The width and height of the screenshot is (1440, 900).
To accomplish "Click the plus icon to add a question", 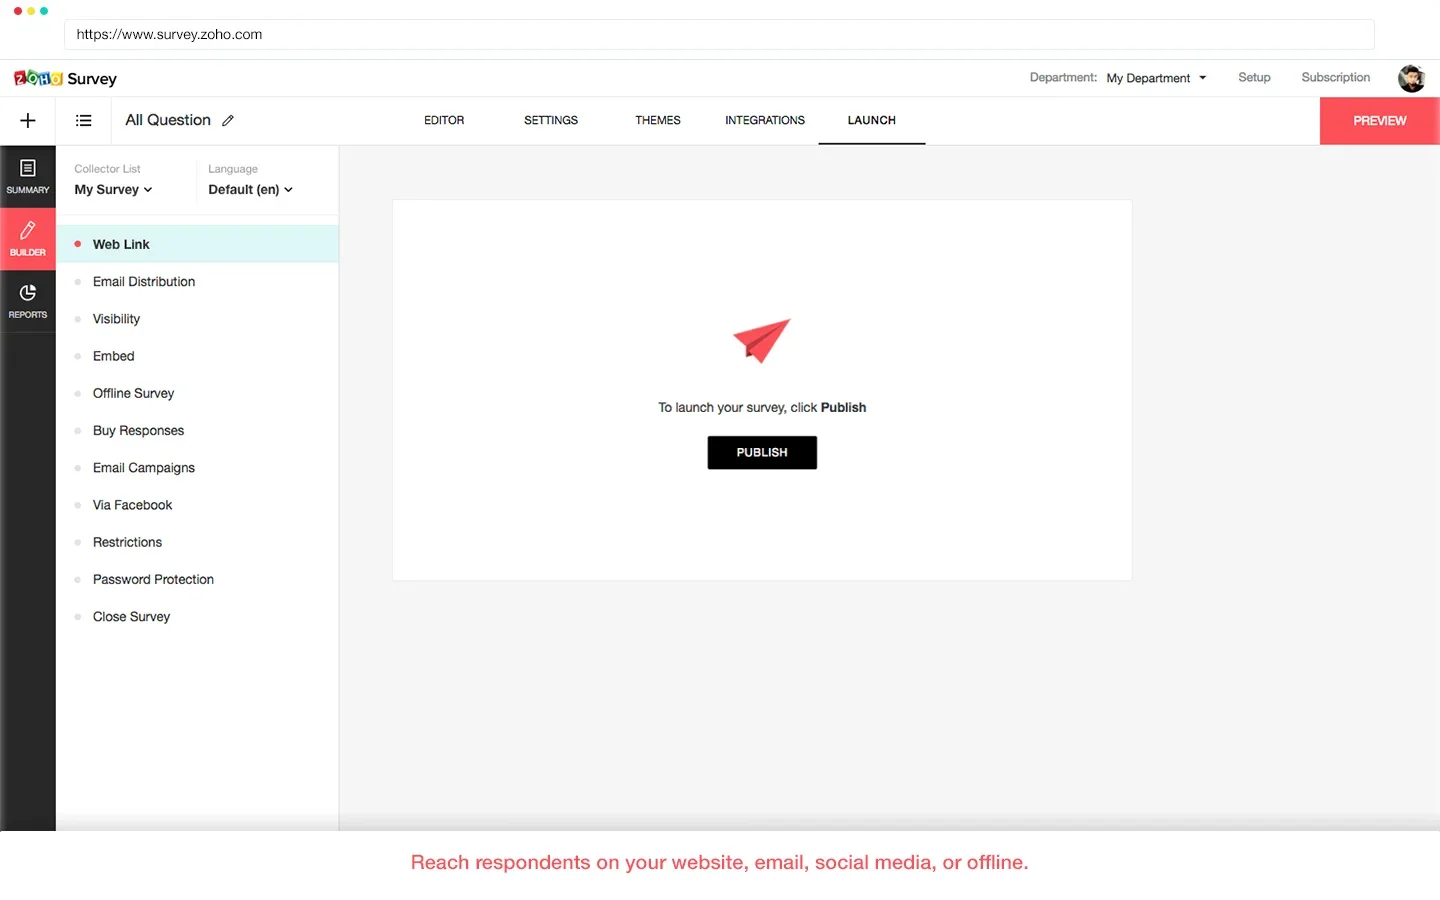I will click(x=27, y=120).
